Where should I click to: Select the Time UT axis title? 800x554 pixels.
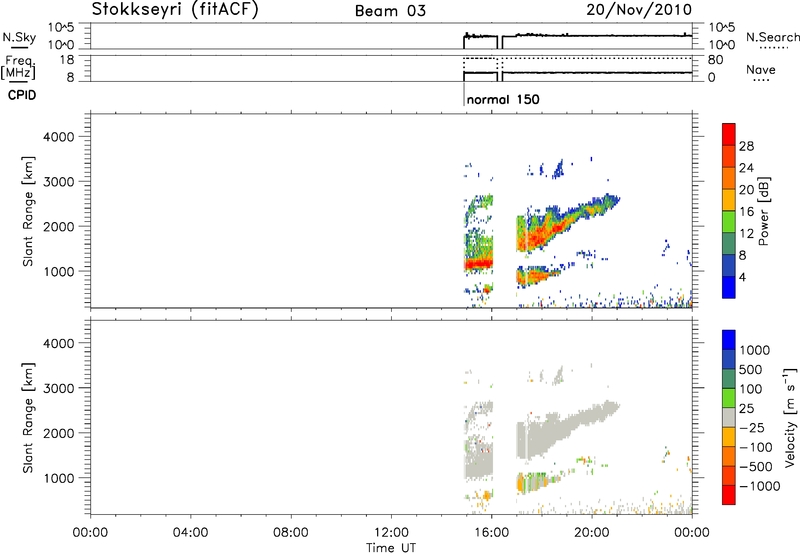pyautogui.click(x=391, y=548)
